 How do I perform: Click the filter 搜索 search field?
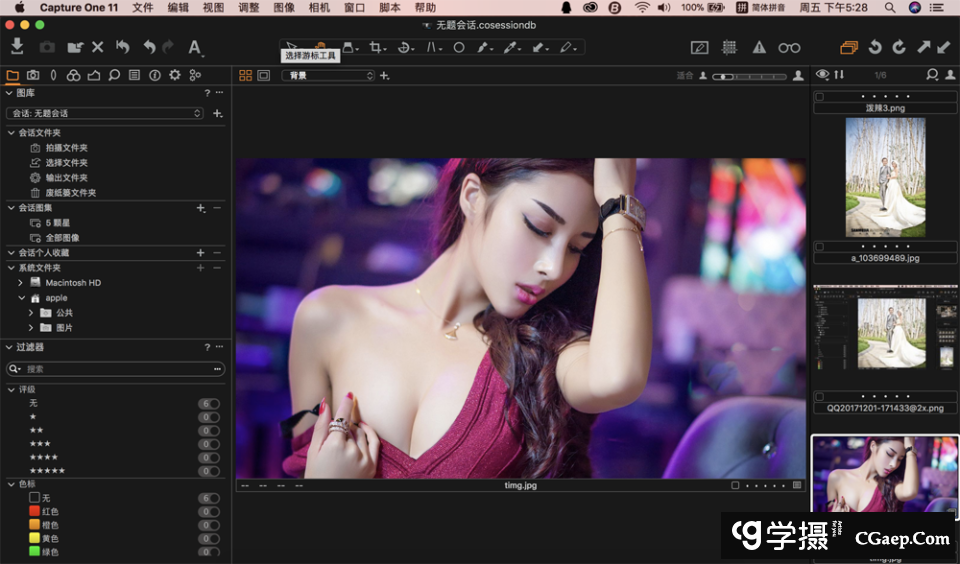[x=115, y=369]
